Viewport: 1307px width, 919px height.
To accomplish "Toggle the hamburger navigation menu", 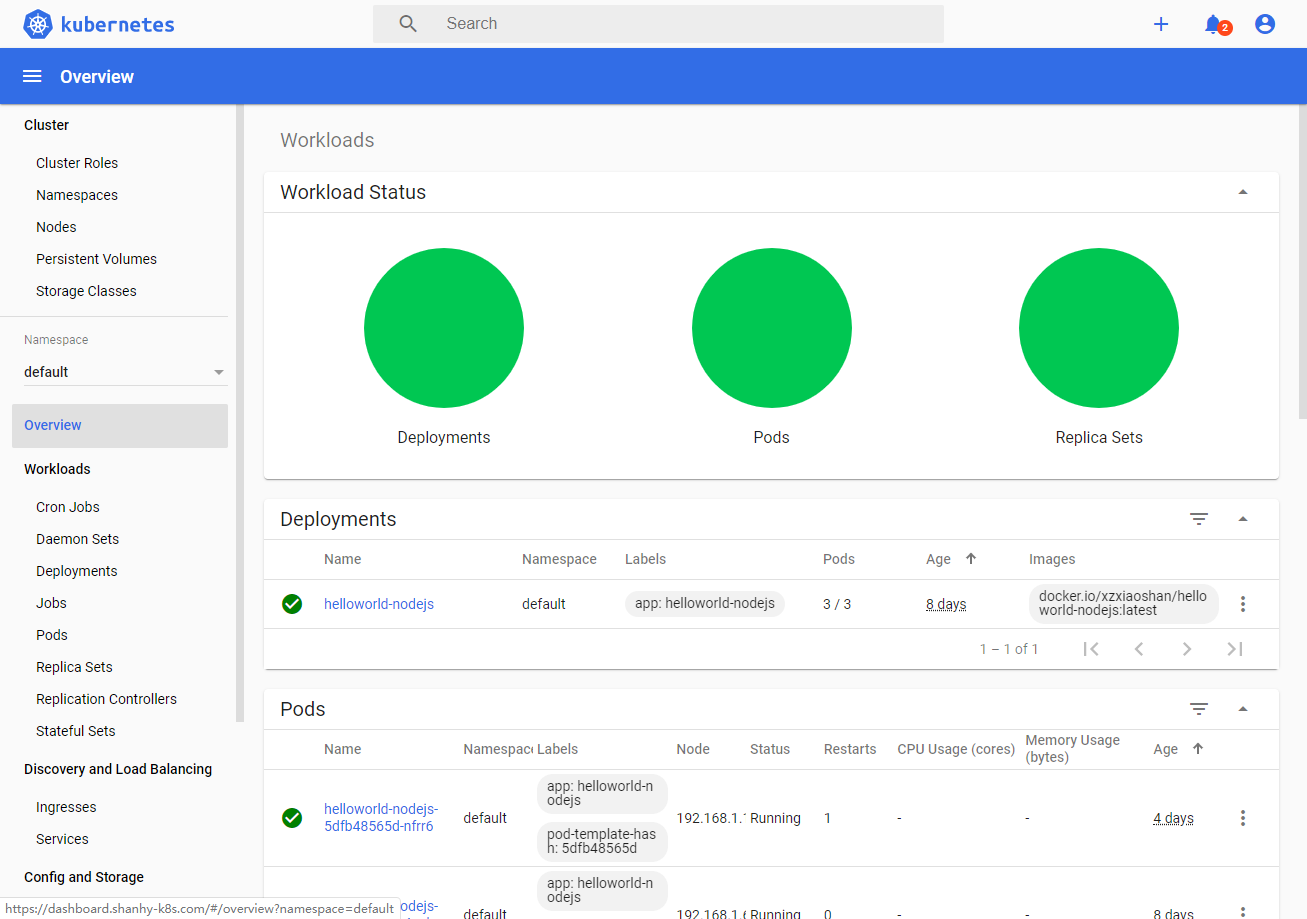I will click(32, 77).
